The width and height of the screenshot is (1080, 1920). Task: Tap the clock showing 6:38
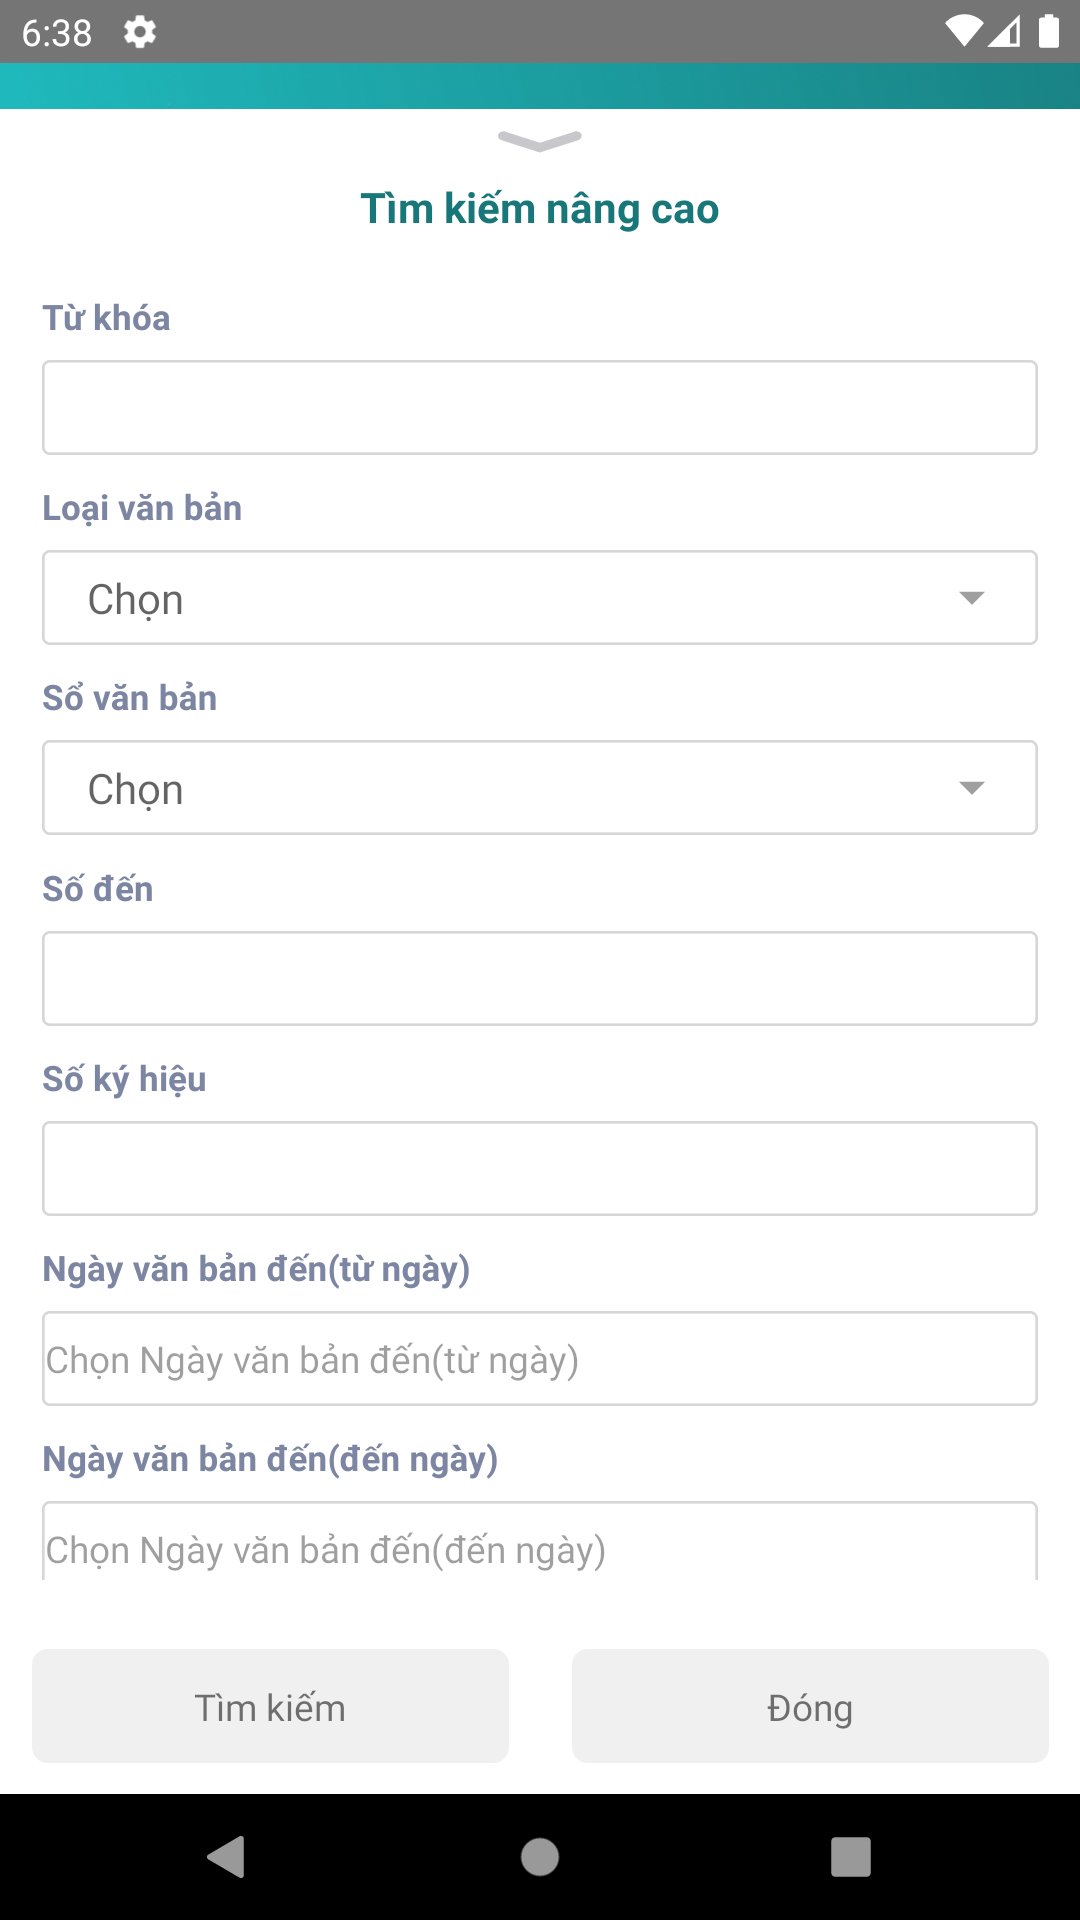(55, 31)
